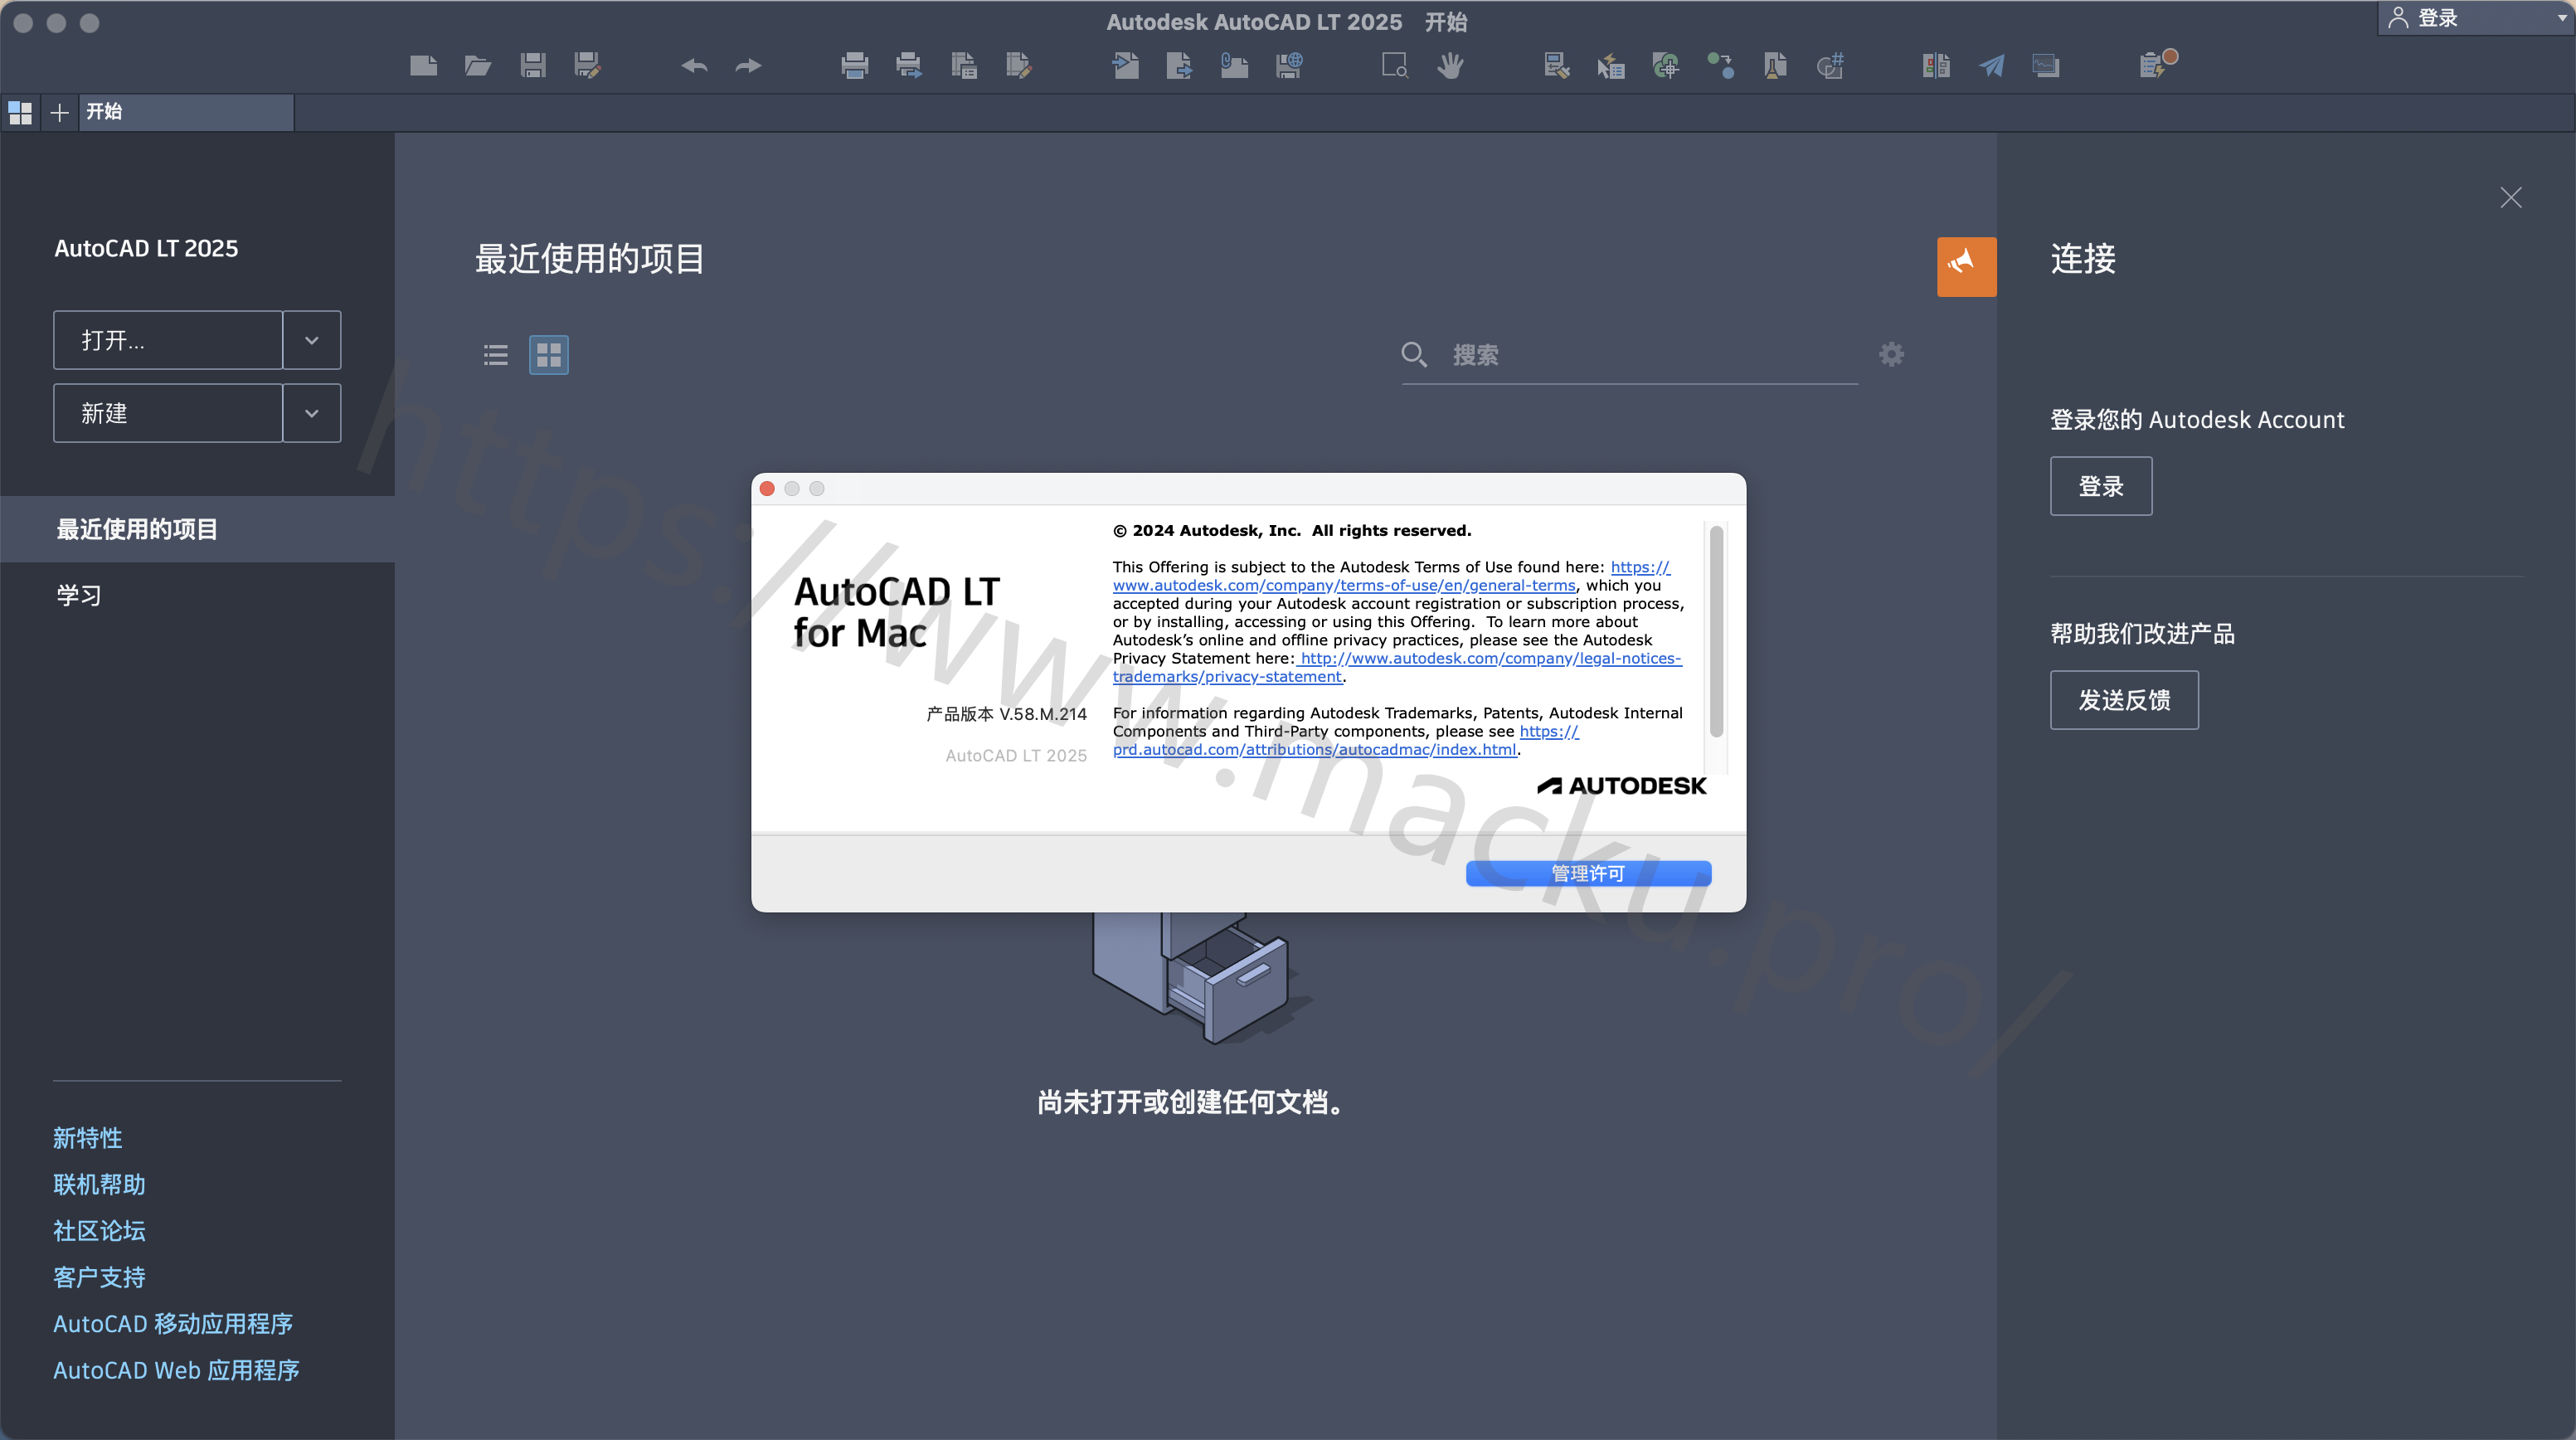
Task: Open the 新特性 link
Action: point(88,1138)
